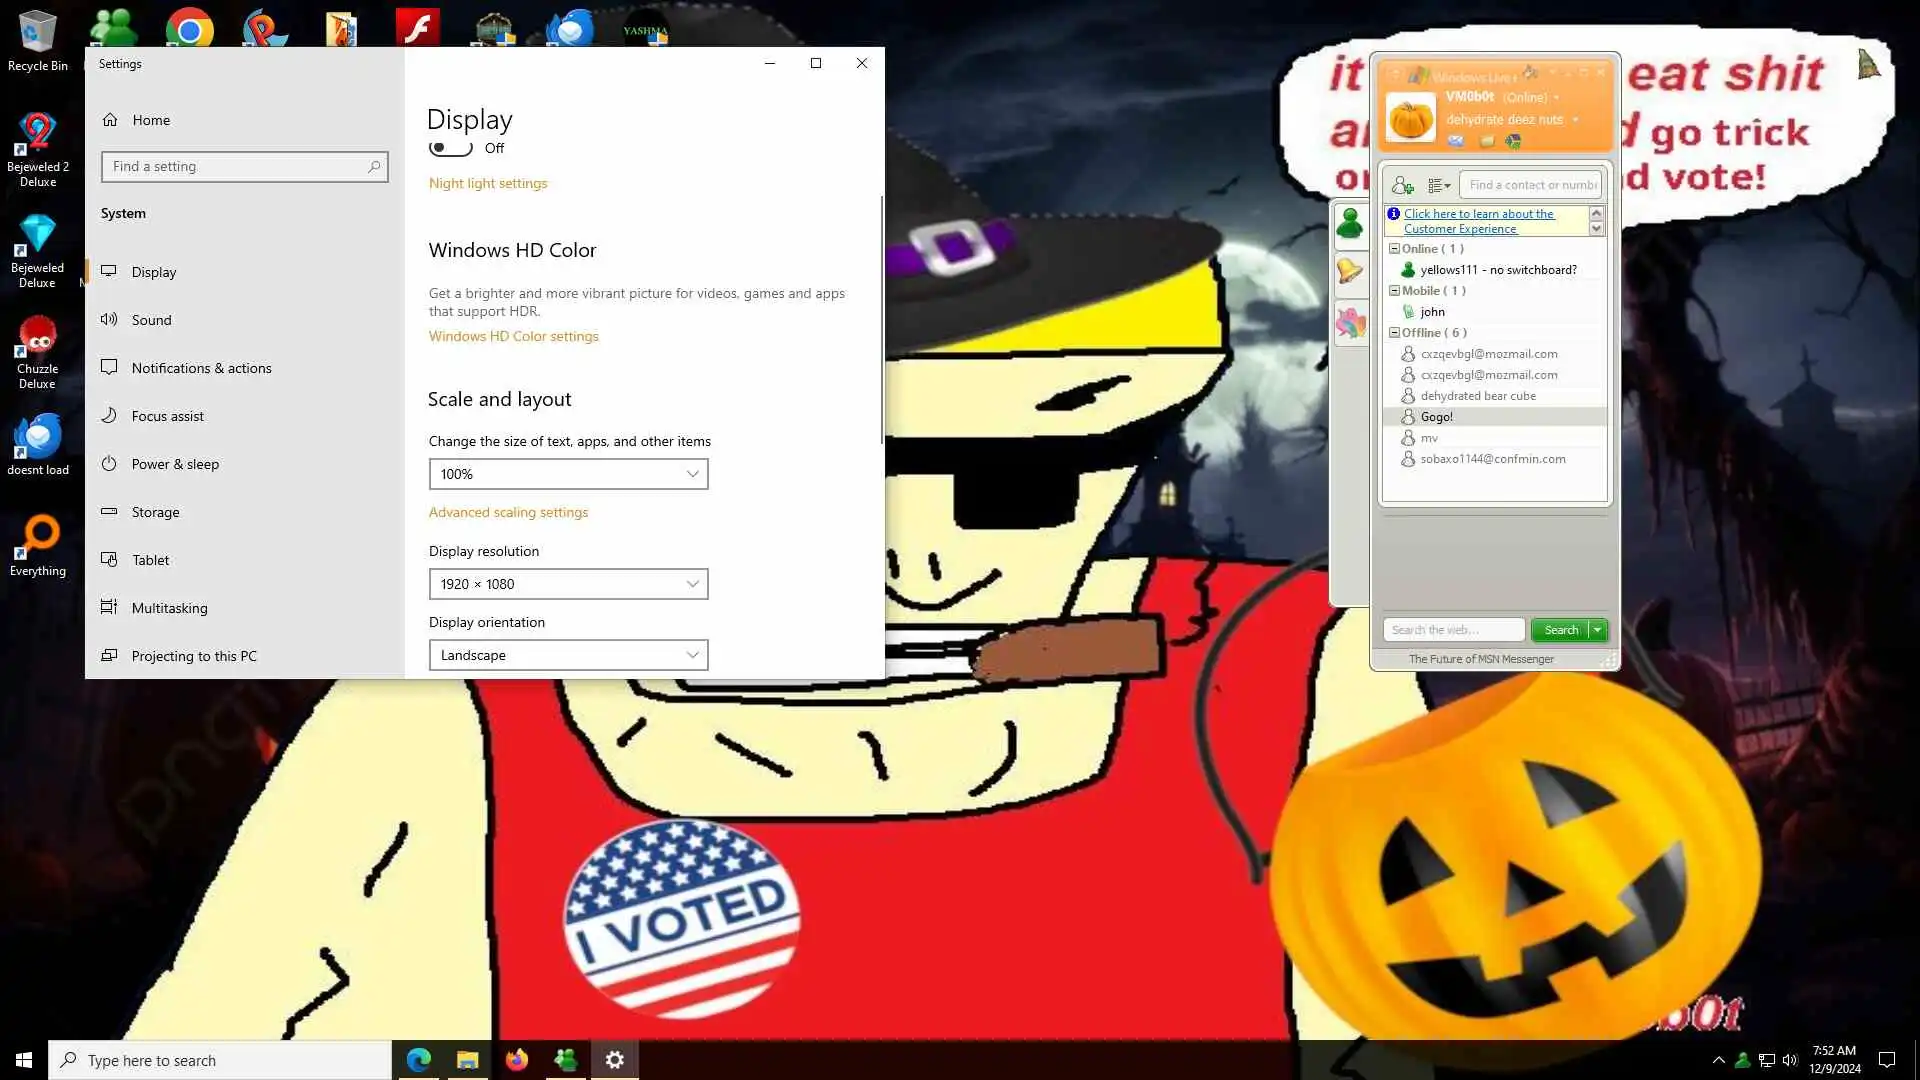The image size is (1920, 1080).
Task: Open the scale percentage 100% dropdown
Action: [568, 474]
